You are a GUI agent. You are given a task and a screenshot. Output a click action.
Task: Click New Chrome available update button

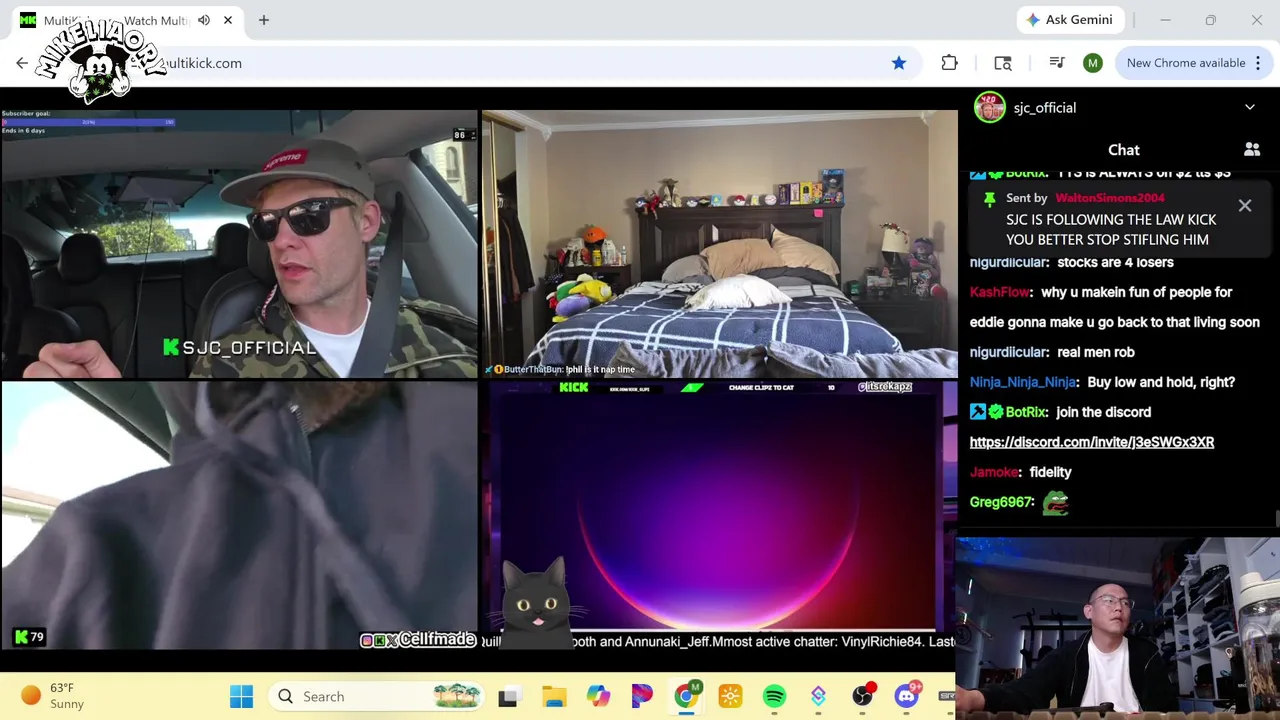(x=1186, y=63)
